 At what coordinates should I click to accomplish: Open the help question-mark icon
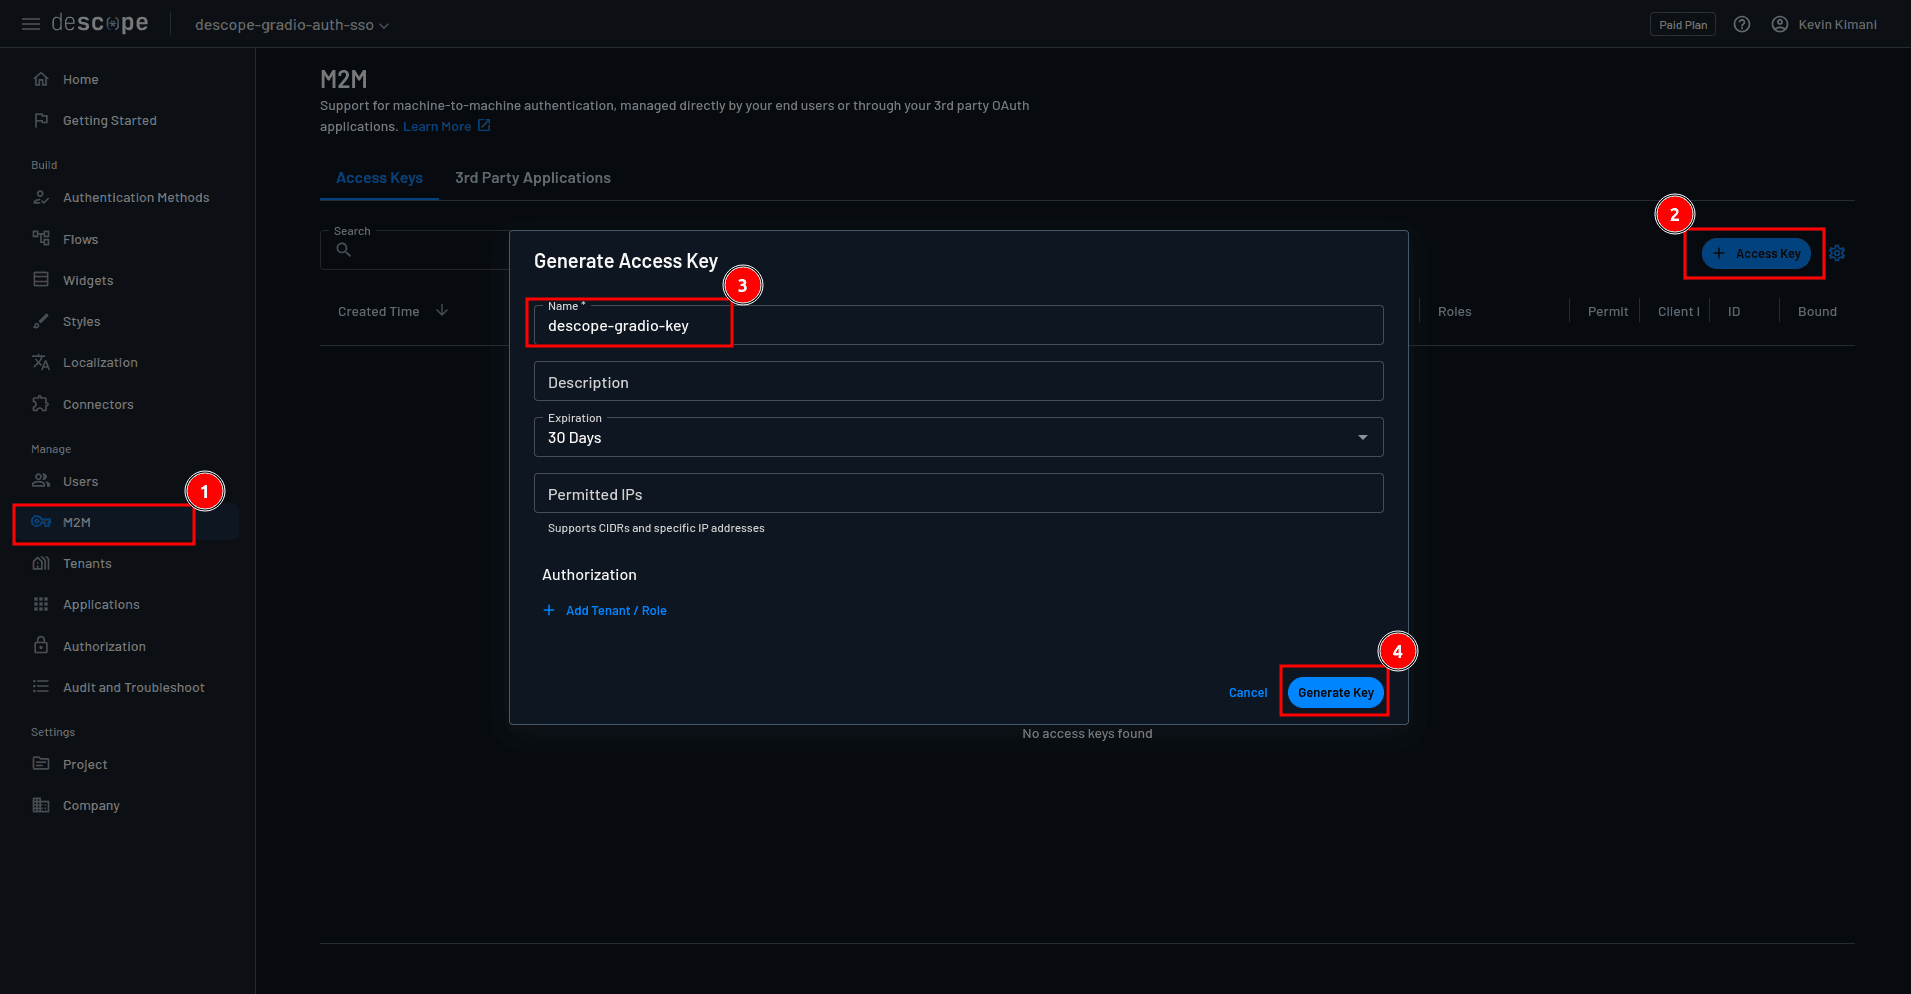[x=1742, y=24]
